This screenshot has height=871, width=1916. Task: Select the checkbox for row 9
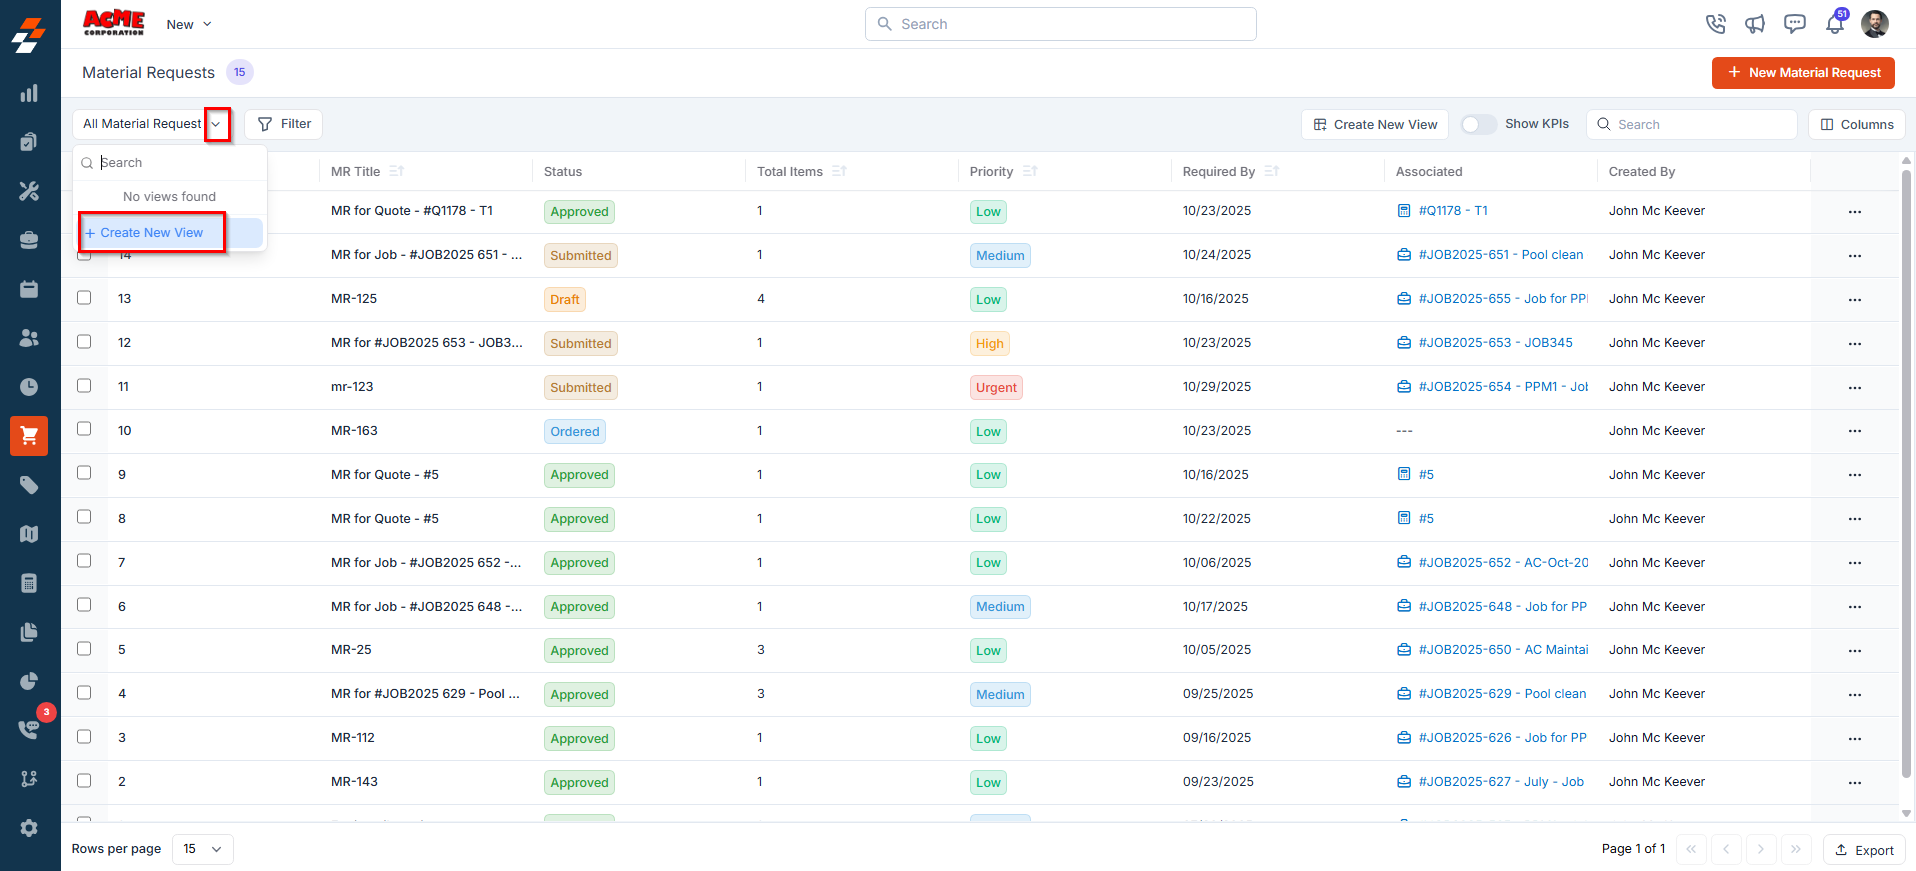[84, 472]
